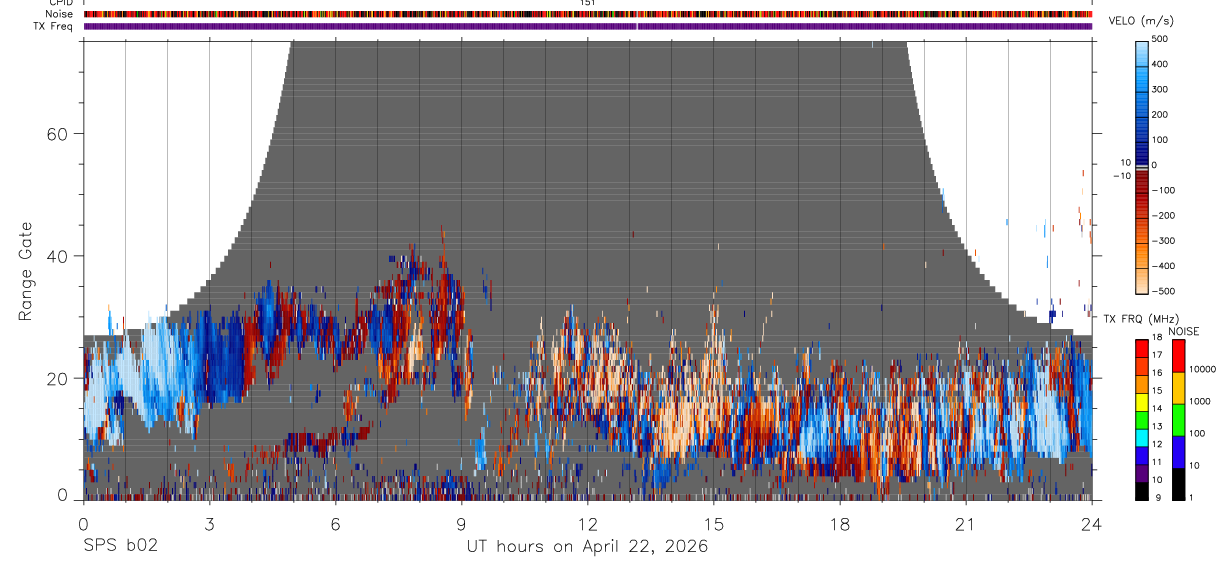Click the -400 tick on velocity colorbar
This screenshot has height=567, width=1228.
1165,266
